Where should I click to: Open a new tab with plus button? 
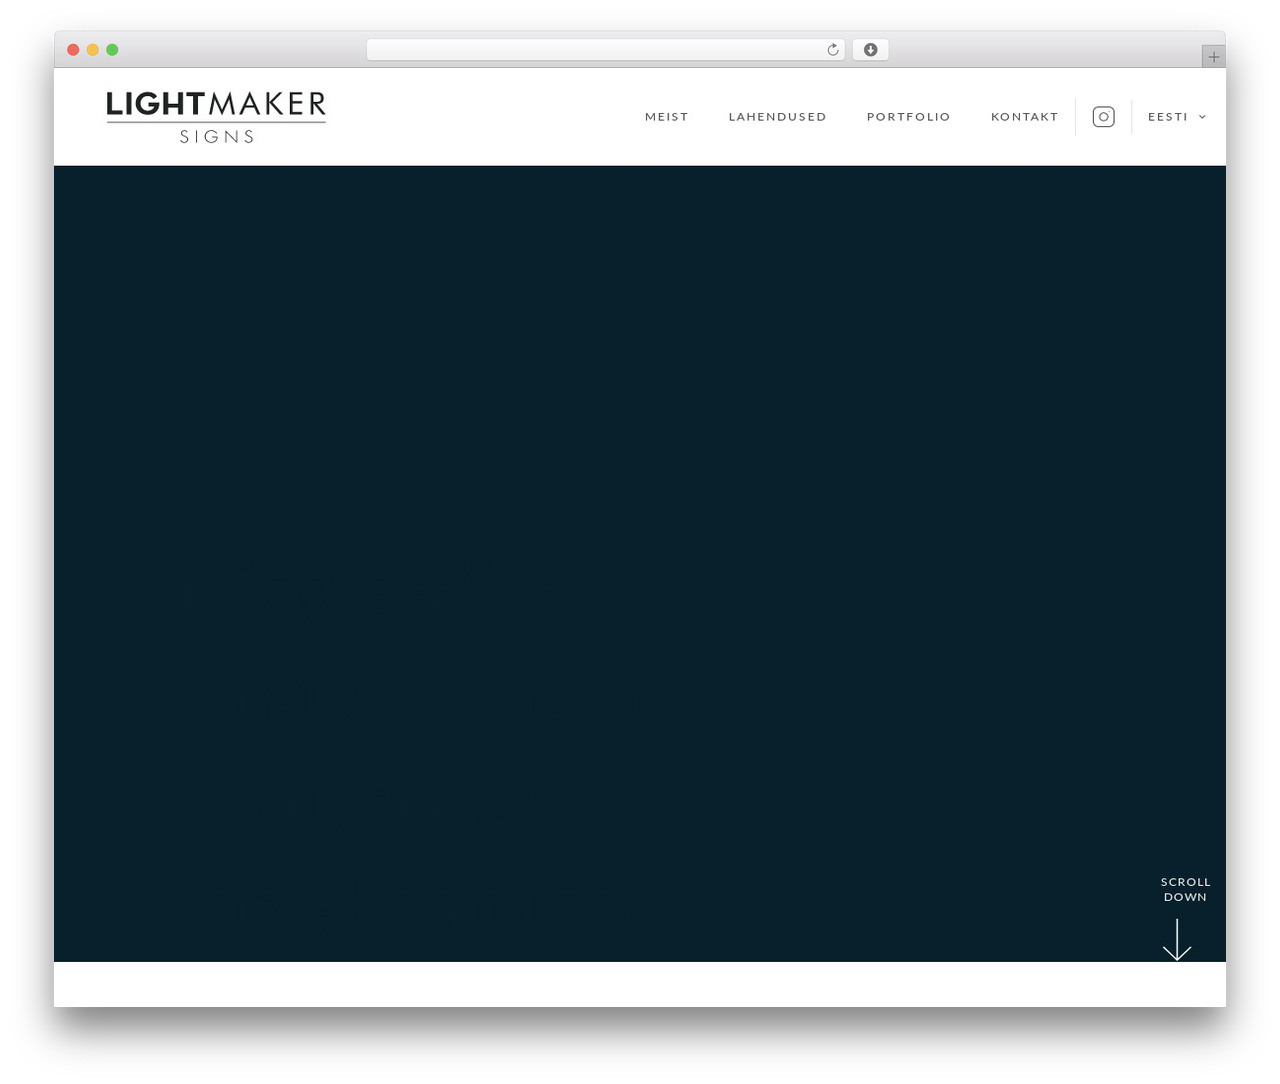[1213, 57]
